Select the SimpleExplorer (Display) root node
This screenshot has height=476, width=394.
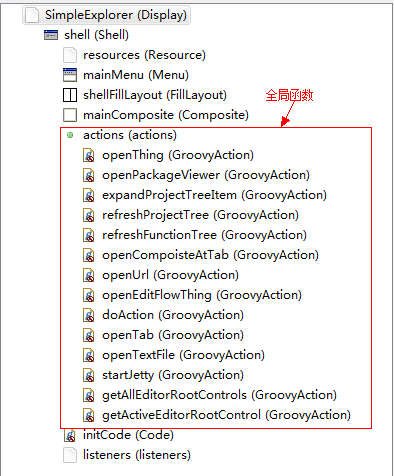[116, 15]
